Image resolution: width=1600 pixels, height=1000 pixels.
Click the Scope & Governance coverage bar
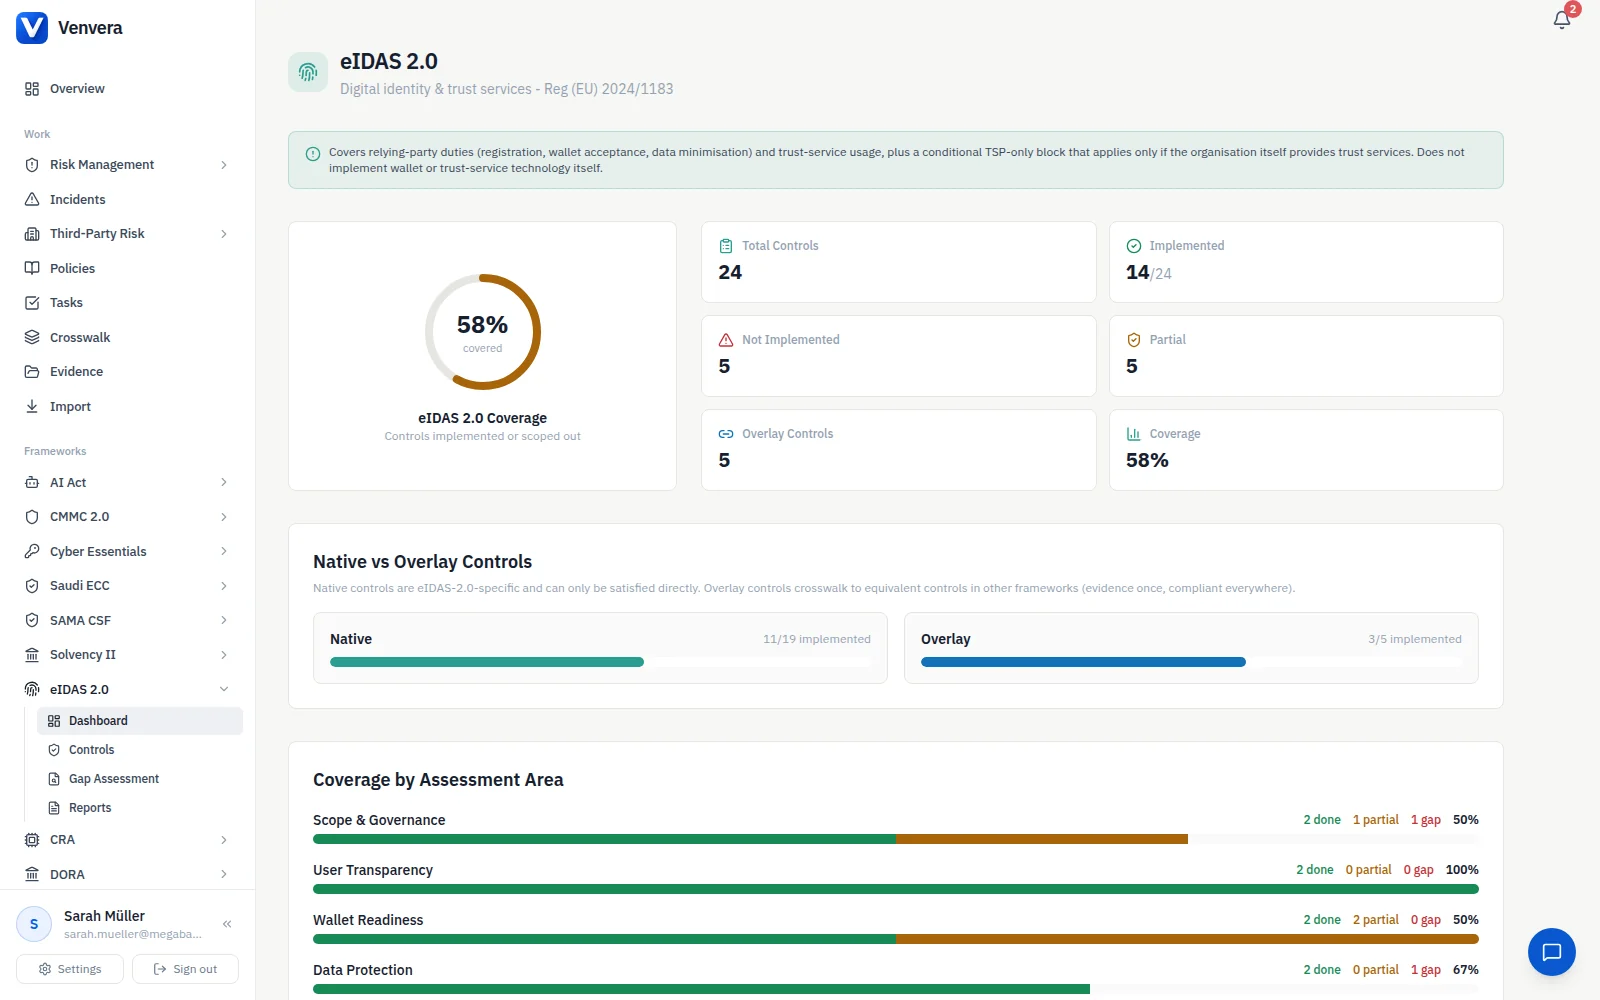896,839
